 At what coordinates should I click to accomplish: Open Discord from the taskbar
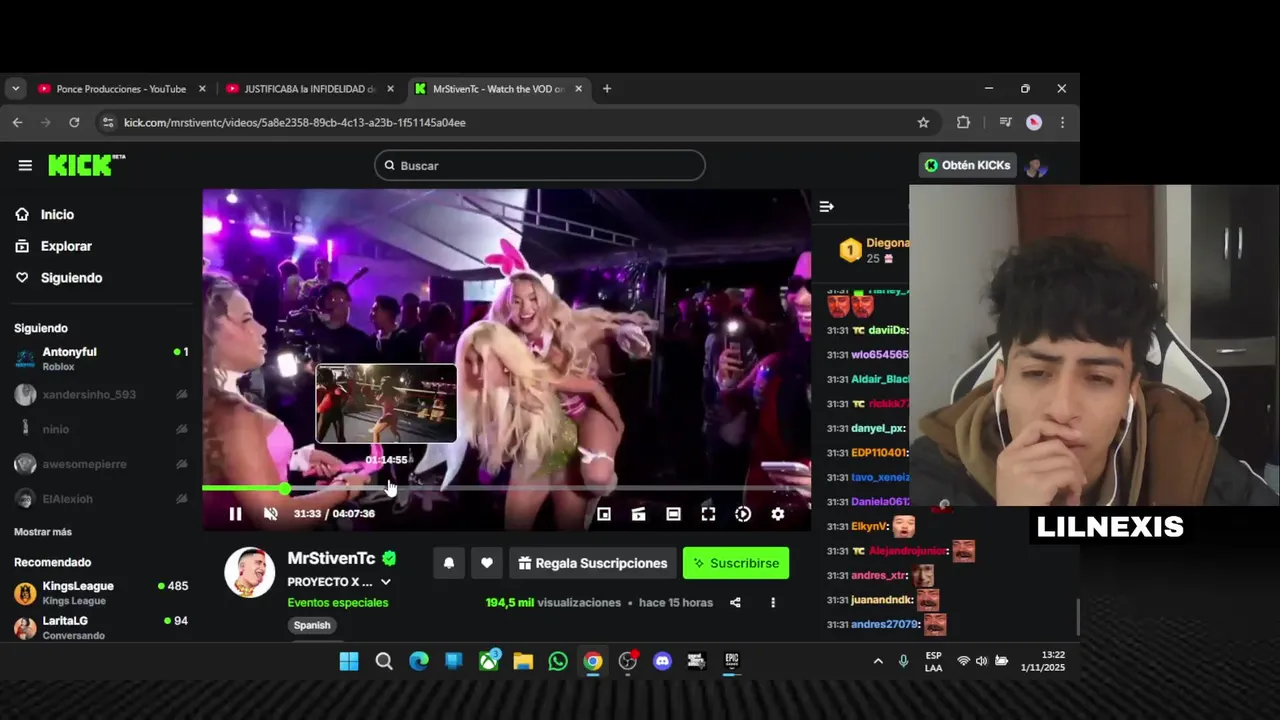pyautogui.click(x=662, y=661)
